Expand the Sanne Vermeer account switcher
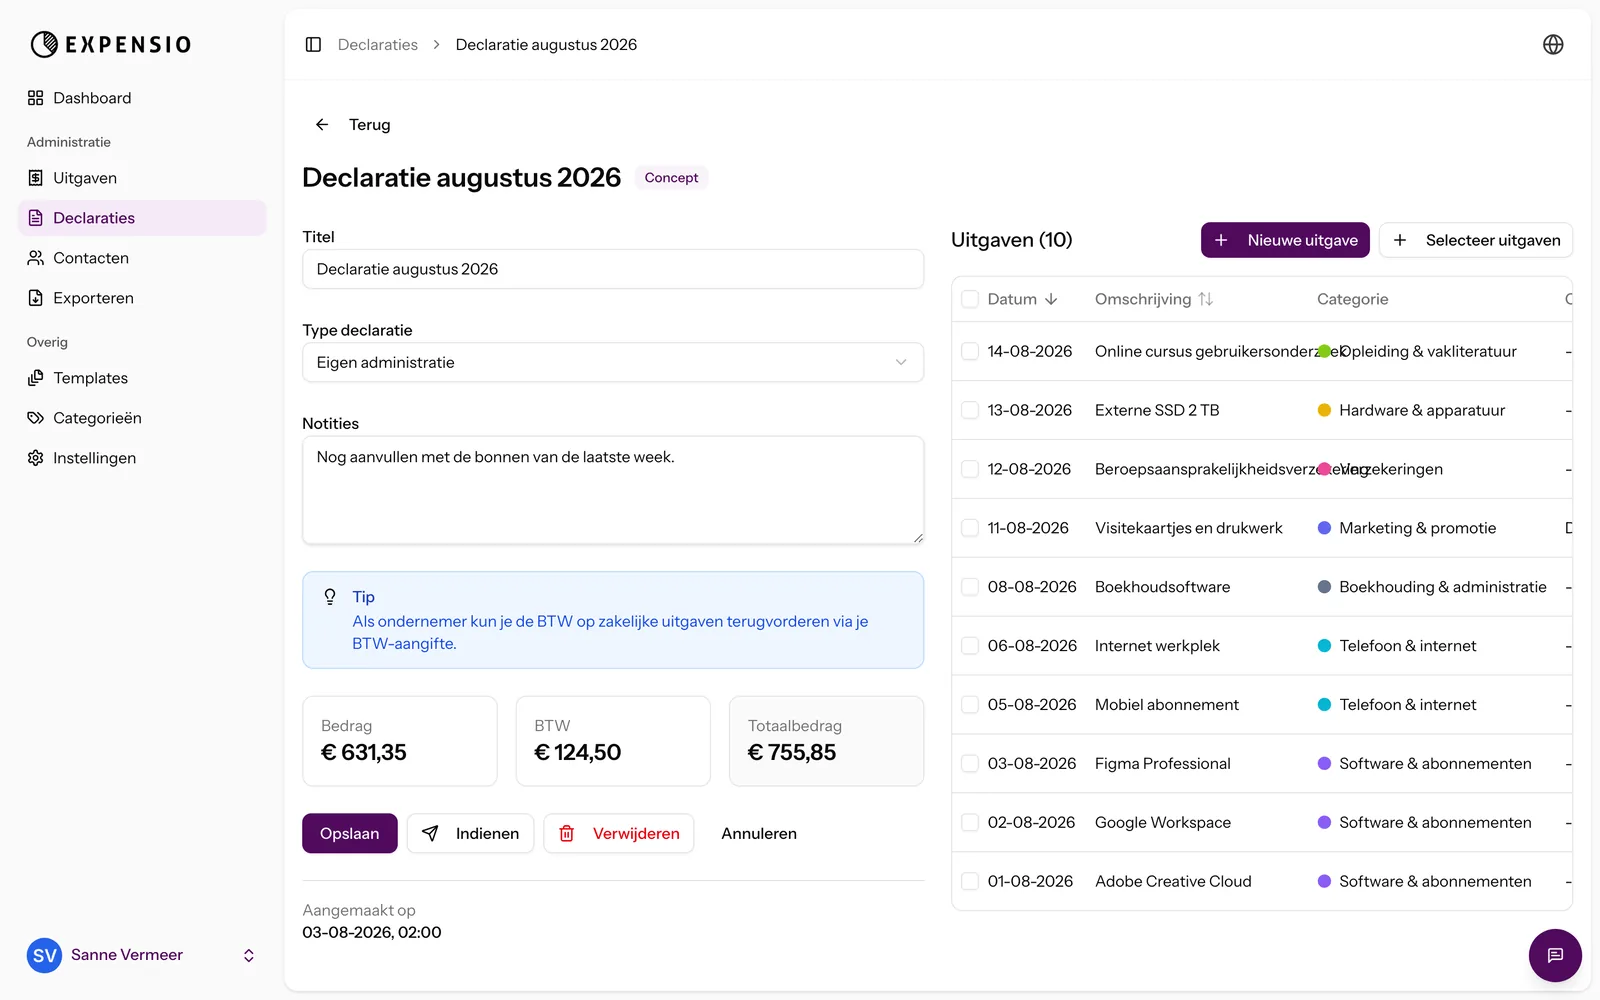This screenshot has width=1600, height=1000. click(x=249, y=956)
